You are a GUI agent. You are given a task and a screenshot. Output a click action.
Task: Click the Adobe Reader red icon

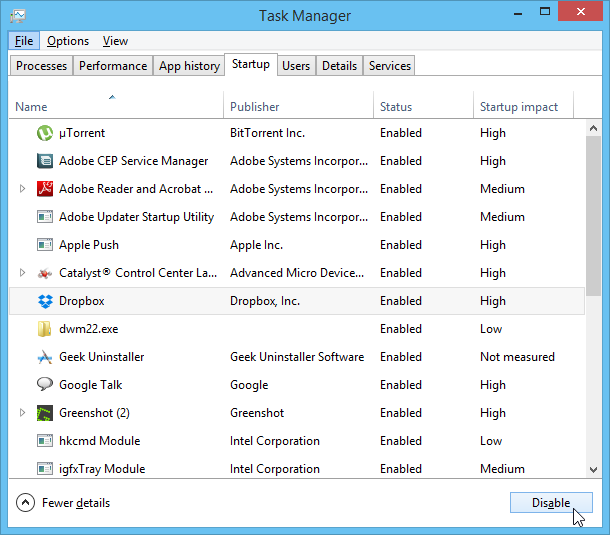coord(44,189)
